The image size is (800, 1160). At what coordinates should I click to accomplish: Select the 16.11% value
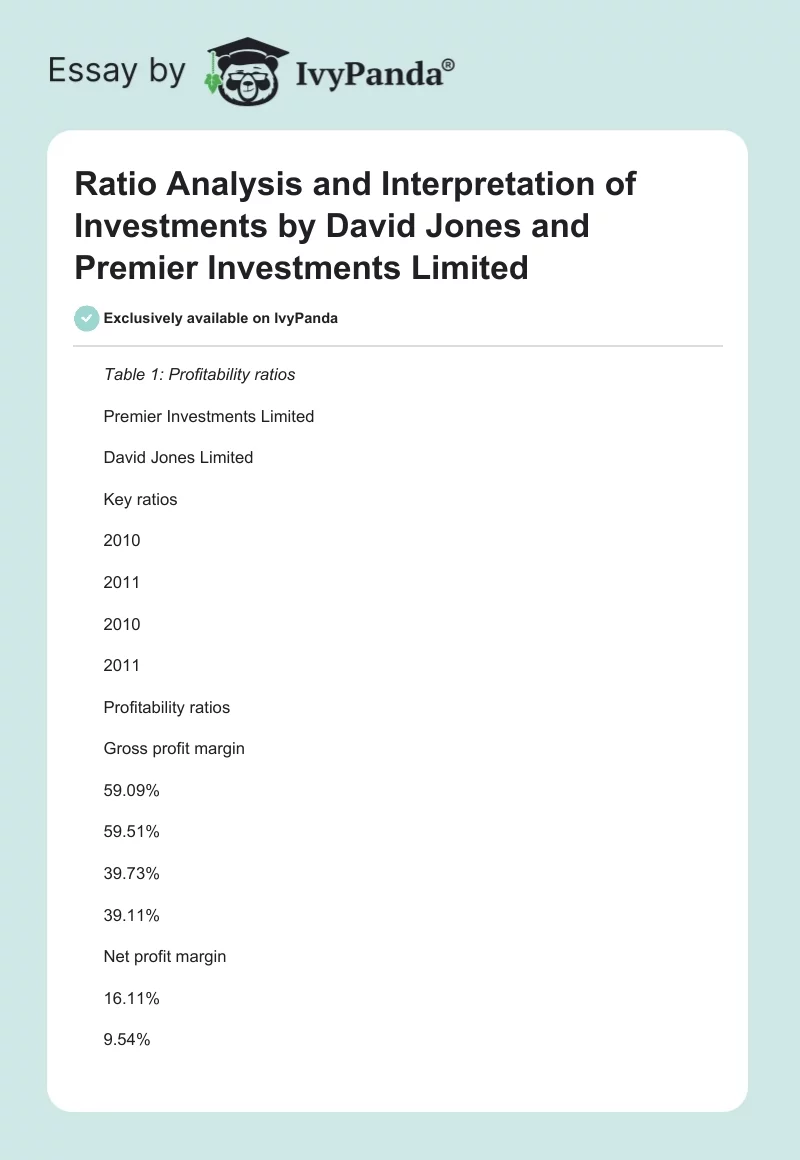pyautogui.click(x=132, y=998)
